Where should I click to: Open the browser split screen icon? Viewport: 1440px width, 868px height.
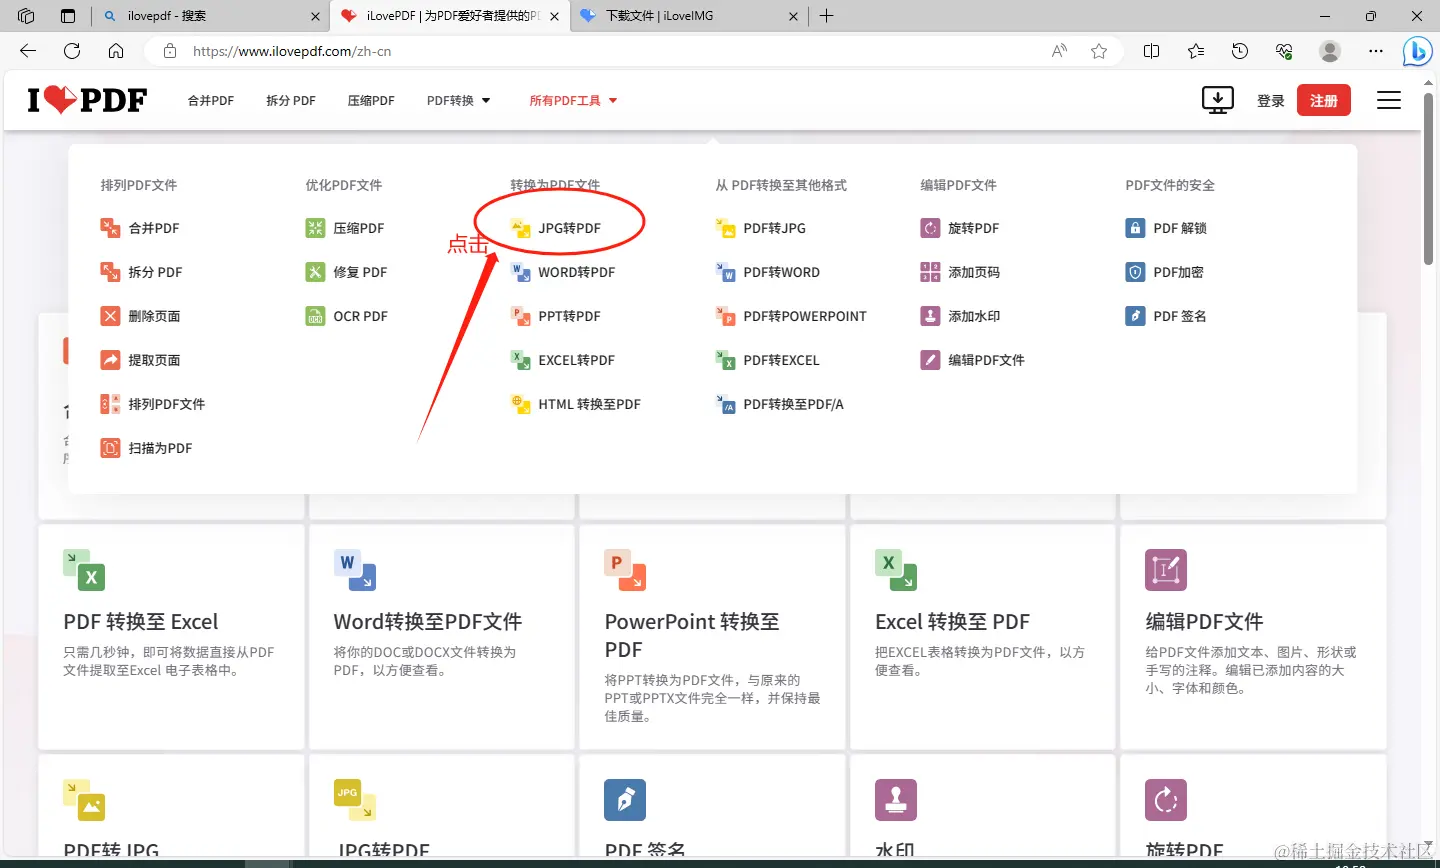(x=1152, y=51)
